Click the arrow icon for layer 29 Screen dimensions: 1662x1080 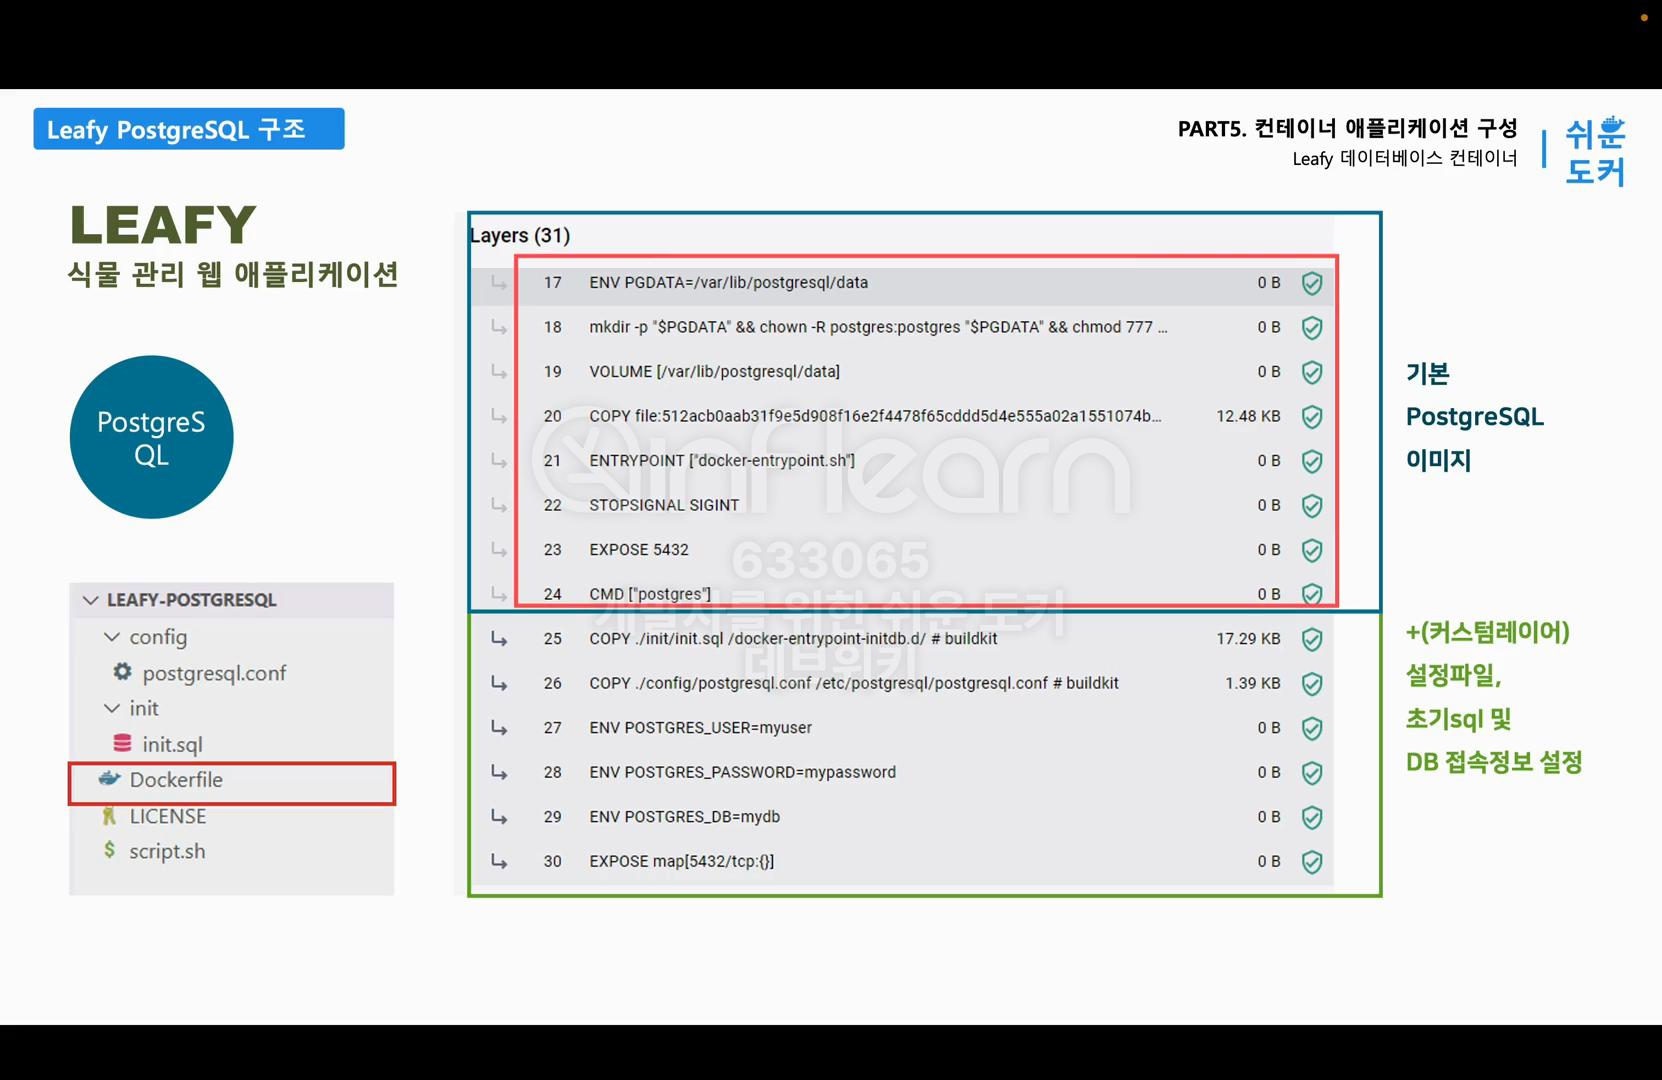click(x=499, y=816)
